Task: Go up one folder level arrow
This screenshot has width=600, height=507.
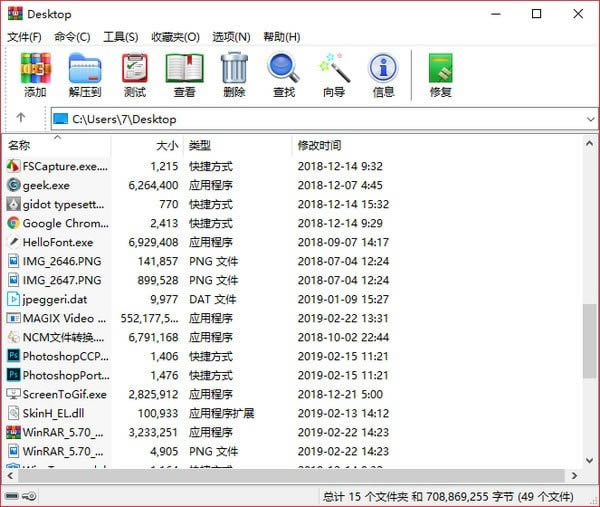Action: (x=21, y=118)
